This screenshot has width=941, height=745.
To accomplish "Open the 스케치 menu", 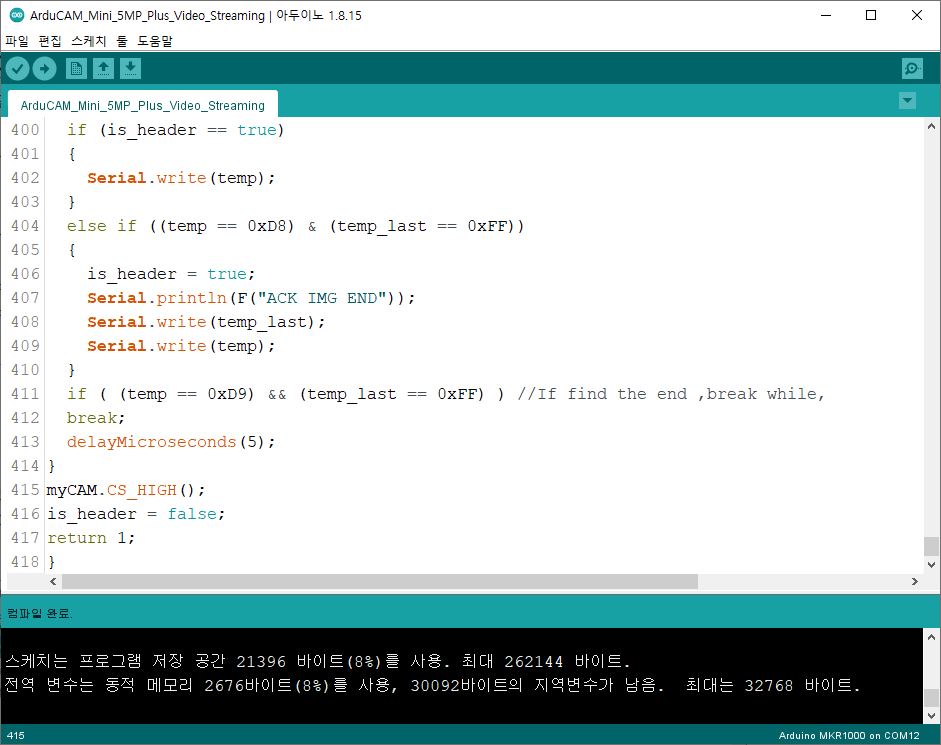I will click(89, 41).
